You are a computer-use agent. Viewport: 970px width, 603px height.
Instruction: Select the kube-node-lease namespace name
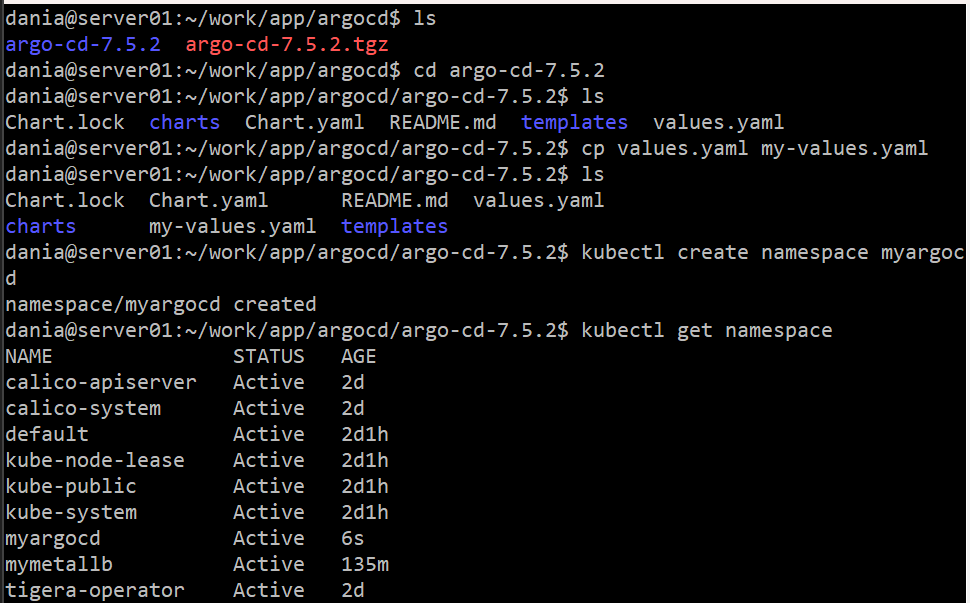(95, 460)
